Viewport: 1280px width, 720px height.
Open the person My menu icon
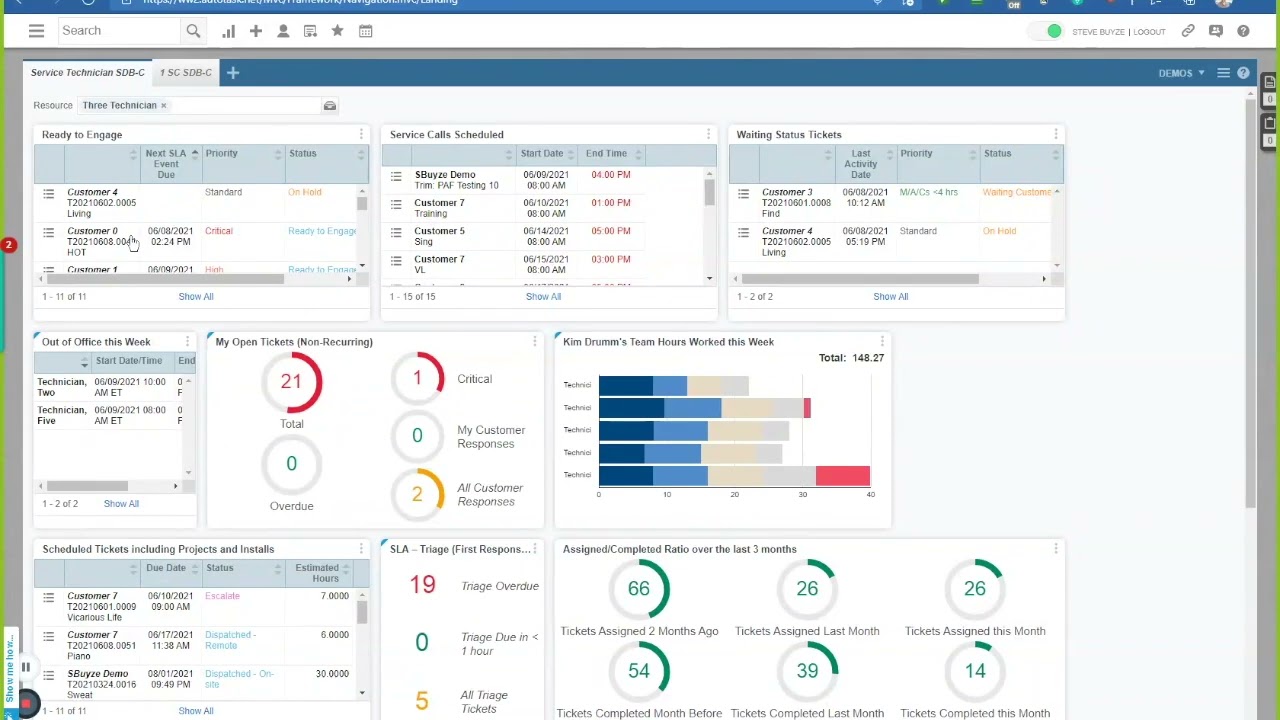click(x=283, y=31)
